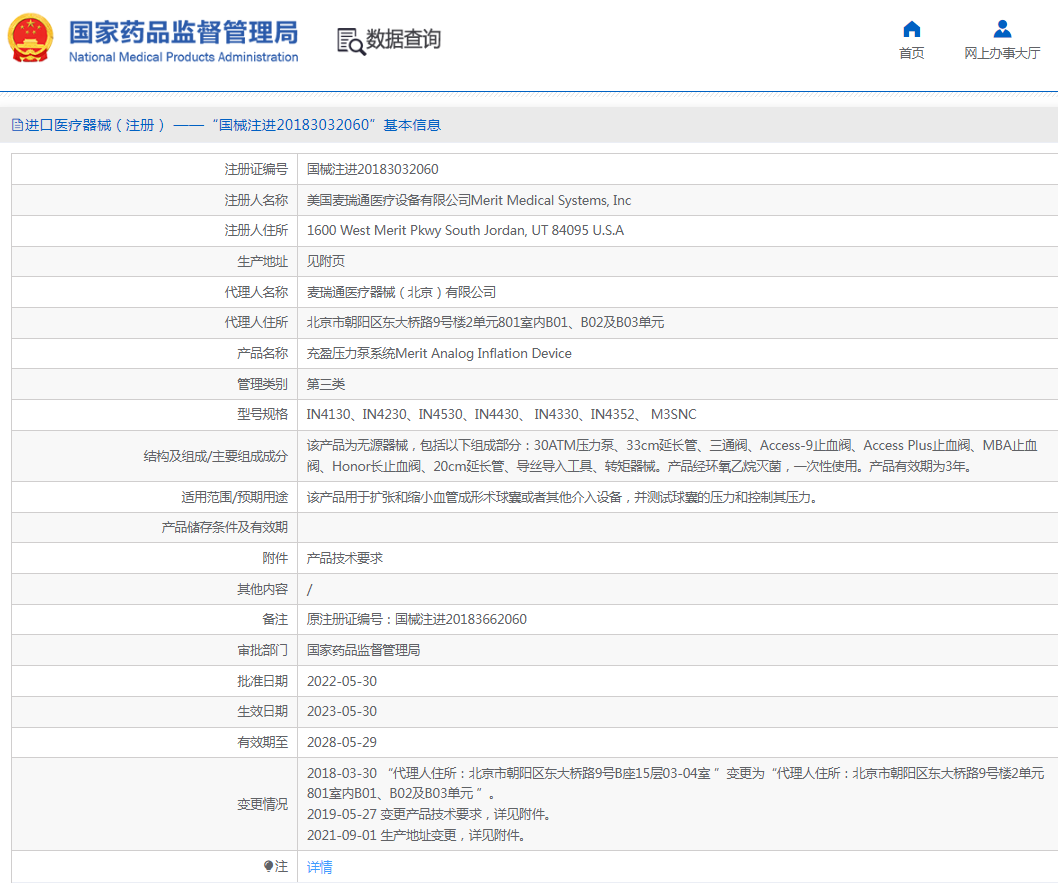Viewport: 1058px width, 883px height.
Task: Open the 网上办事大厅 navigation link
Action: click(1002, 53)
